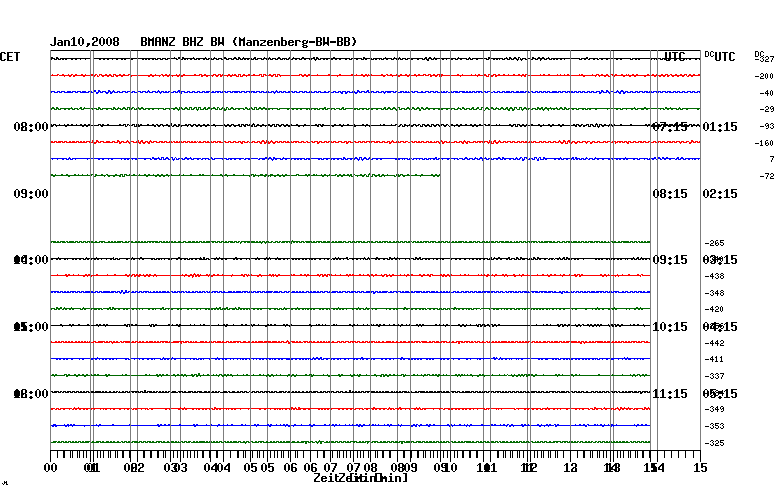
Task: Select DC offset value -72
Action: [x=766, y=176]
